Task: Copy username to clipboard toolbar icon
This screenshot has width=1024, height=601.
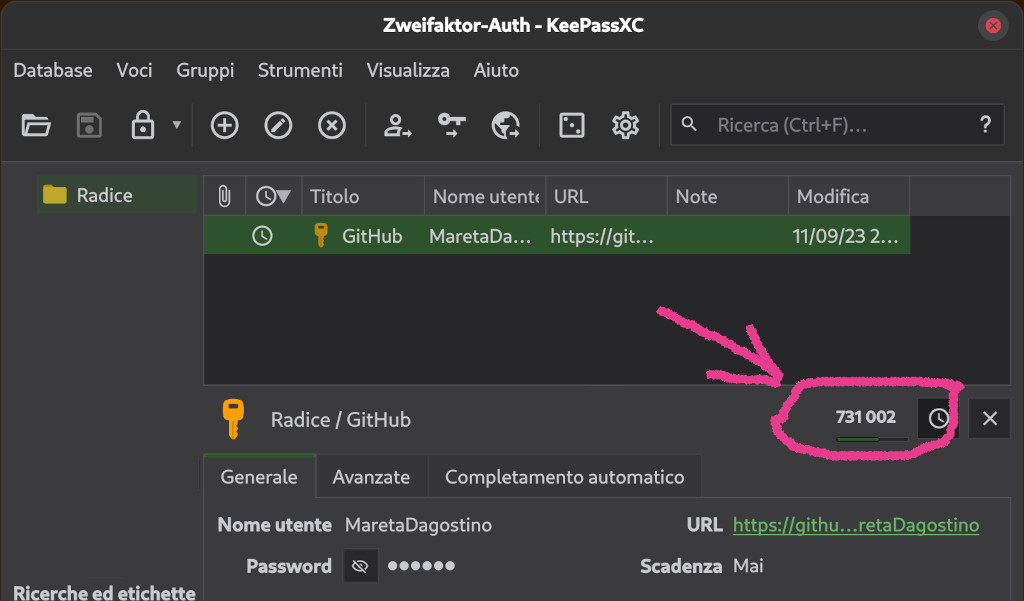Action: pos(398,125)
